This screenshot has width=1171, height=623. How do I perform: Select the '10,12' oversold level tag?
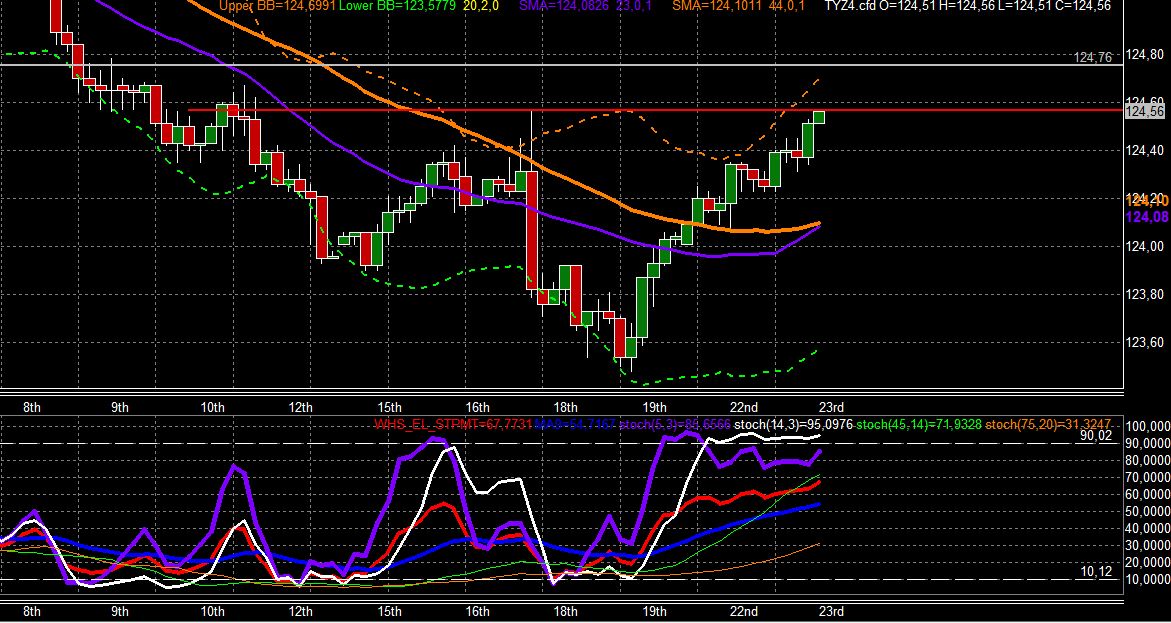coord(1096,572)
